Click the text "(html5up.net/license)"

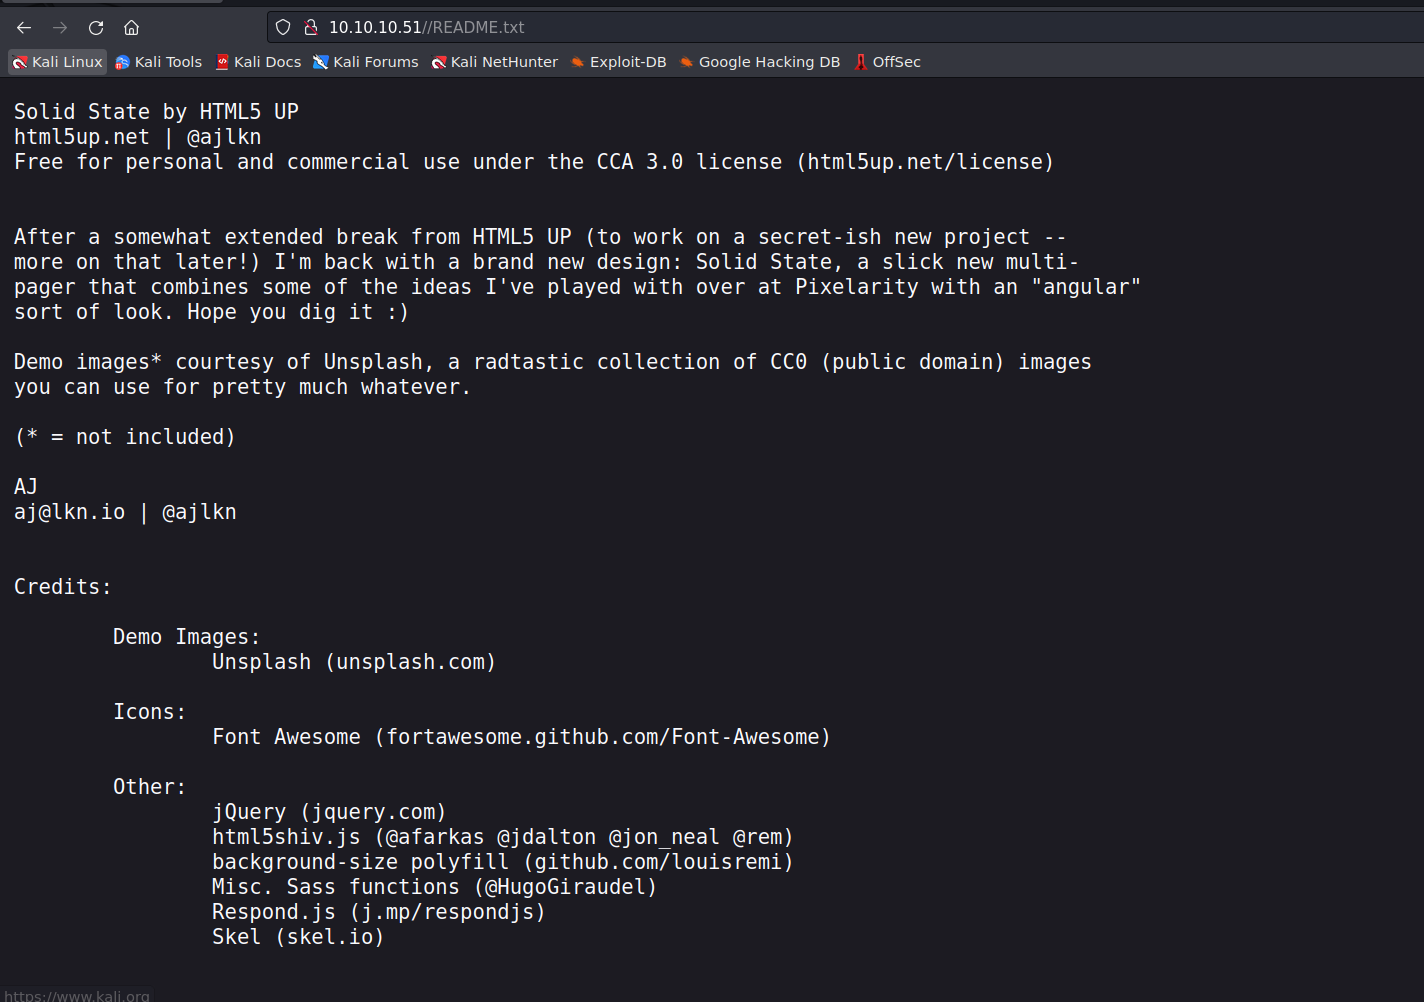(x=925, y=162)
